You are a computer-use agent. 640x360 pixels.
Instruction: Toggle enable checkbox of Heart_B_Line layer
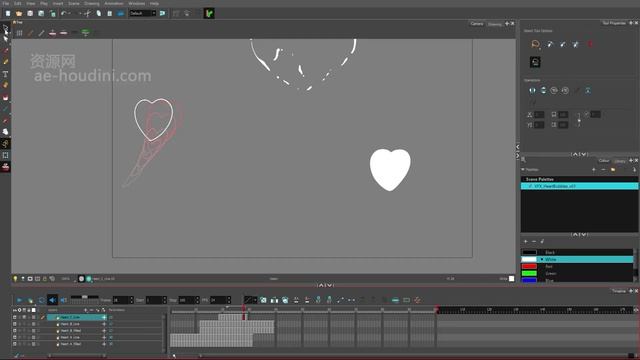pos(15,324)
